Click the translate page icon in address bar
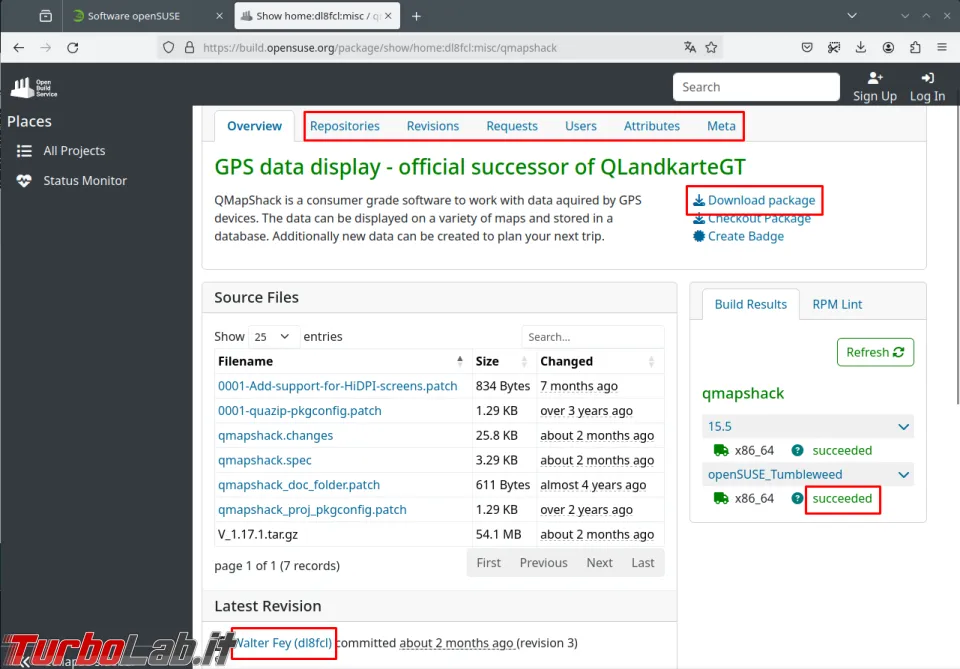Viewport: 960px width, 669px height. coord(690,48)
